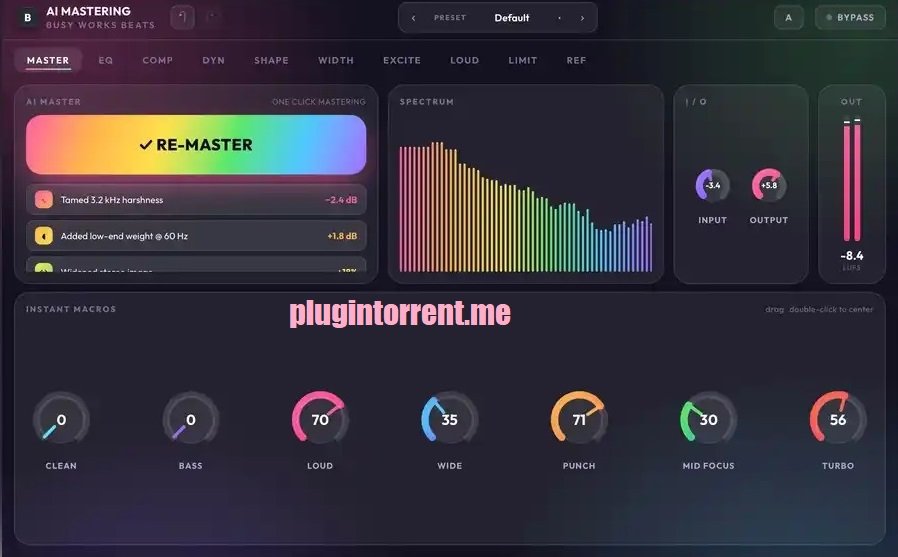898x557 pixels.
Task: Click the OUT level meter bars
Action: pyautogui.click(x=852, y=180)
